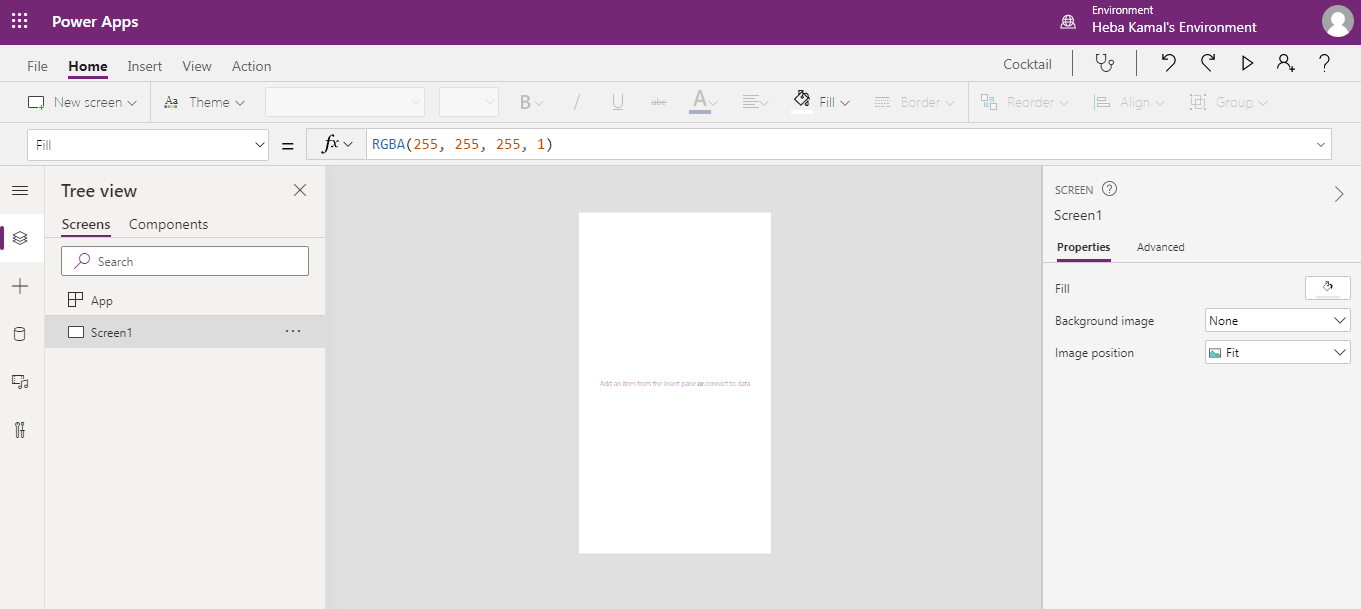Open the Theme dropdown

[204, 101]
